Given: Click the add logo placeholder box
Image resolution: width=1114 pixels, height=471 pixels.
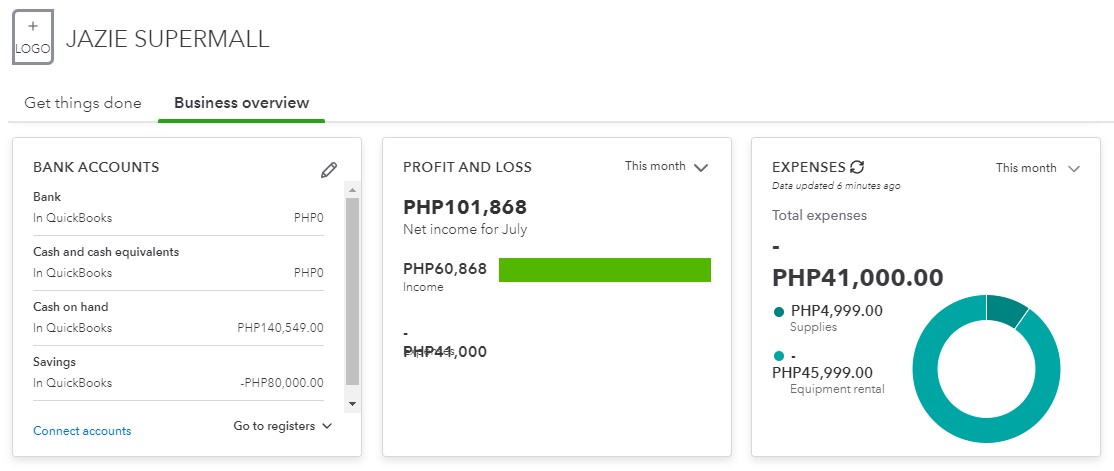Looking at the screenshot, I should point(32,39).
